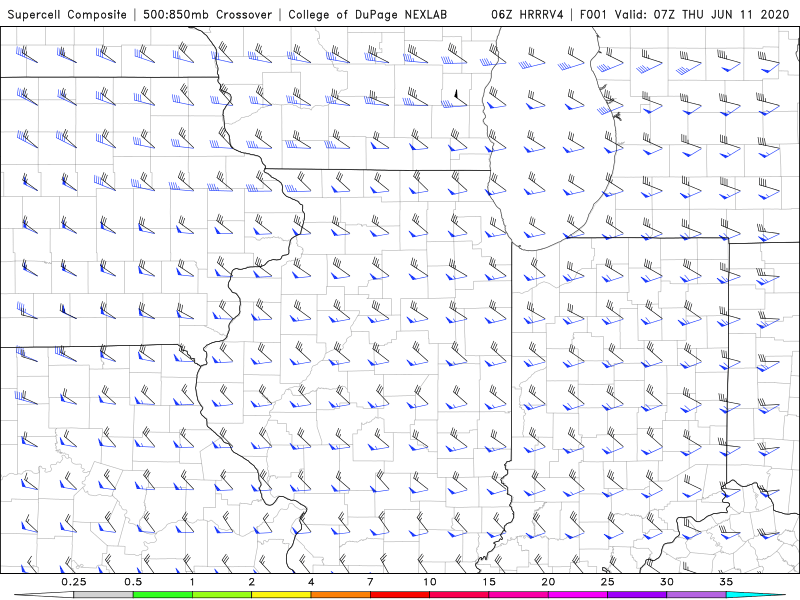Click the '0.25' legend value

74,582
